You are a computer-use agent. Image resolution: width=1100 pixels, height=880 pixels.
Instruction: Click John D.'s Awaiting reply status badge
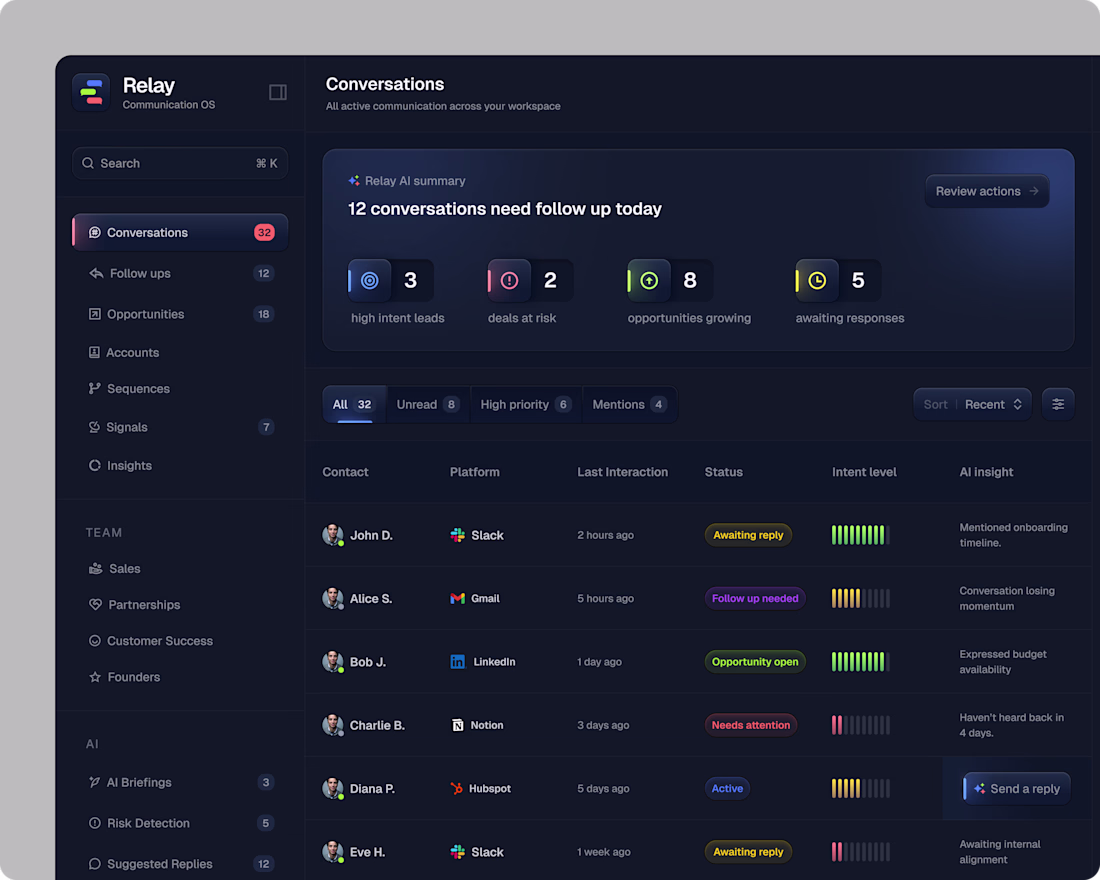pos(748,535)
